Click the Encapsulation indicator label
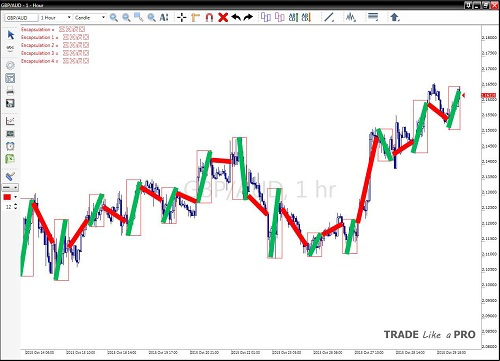The image size is (500, 361). click(37, 29)
